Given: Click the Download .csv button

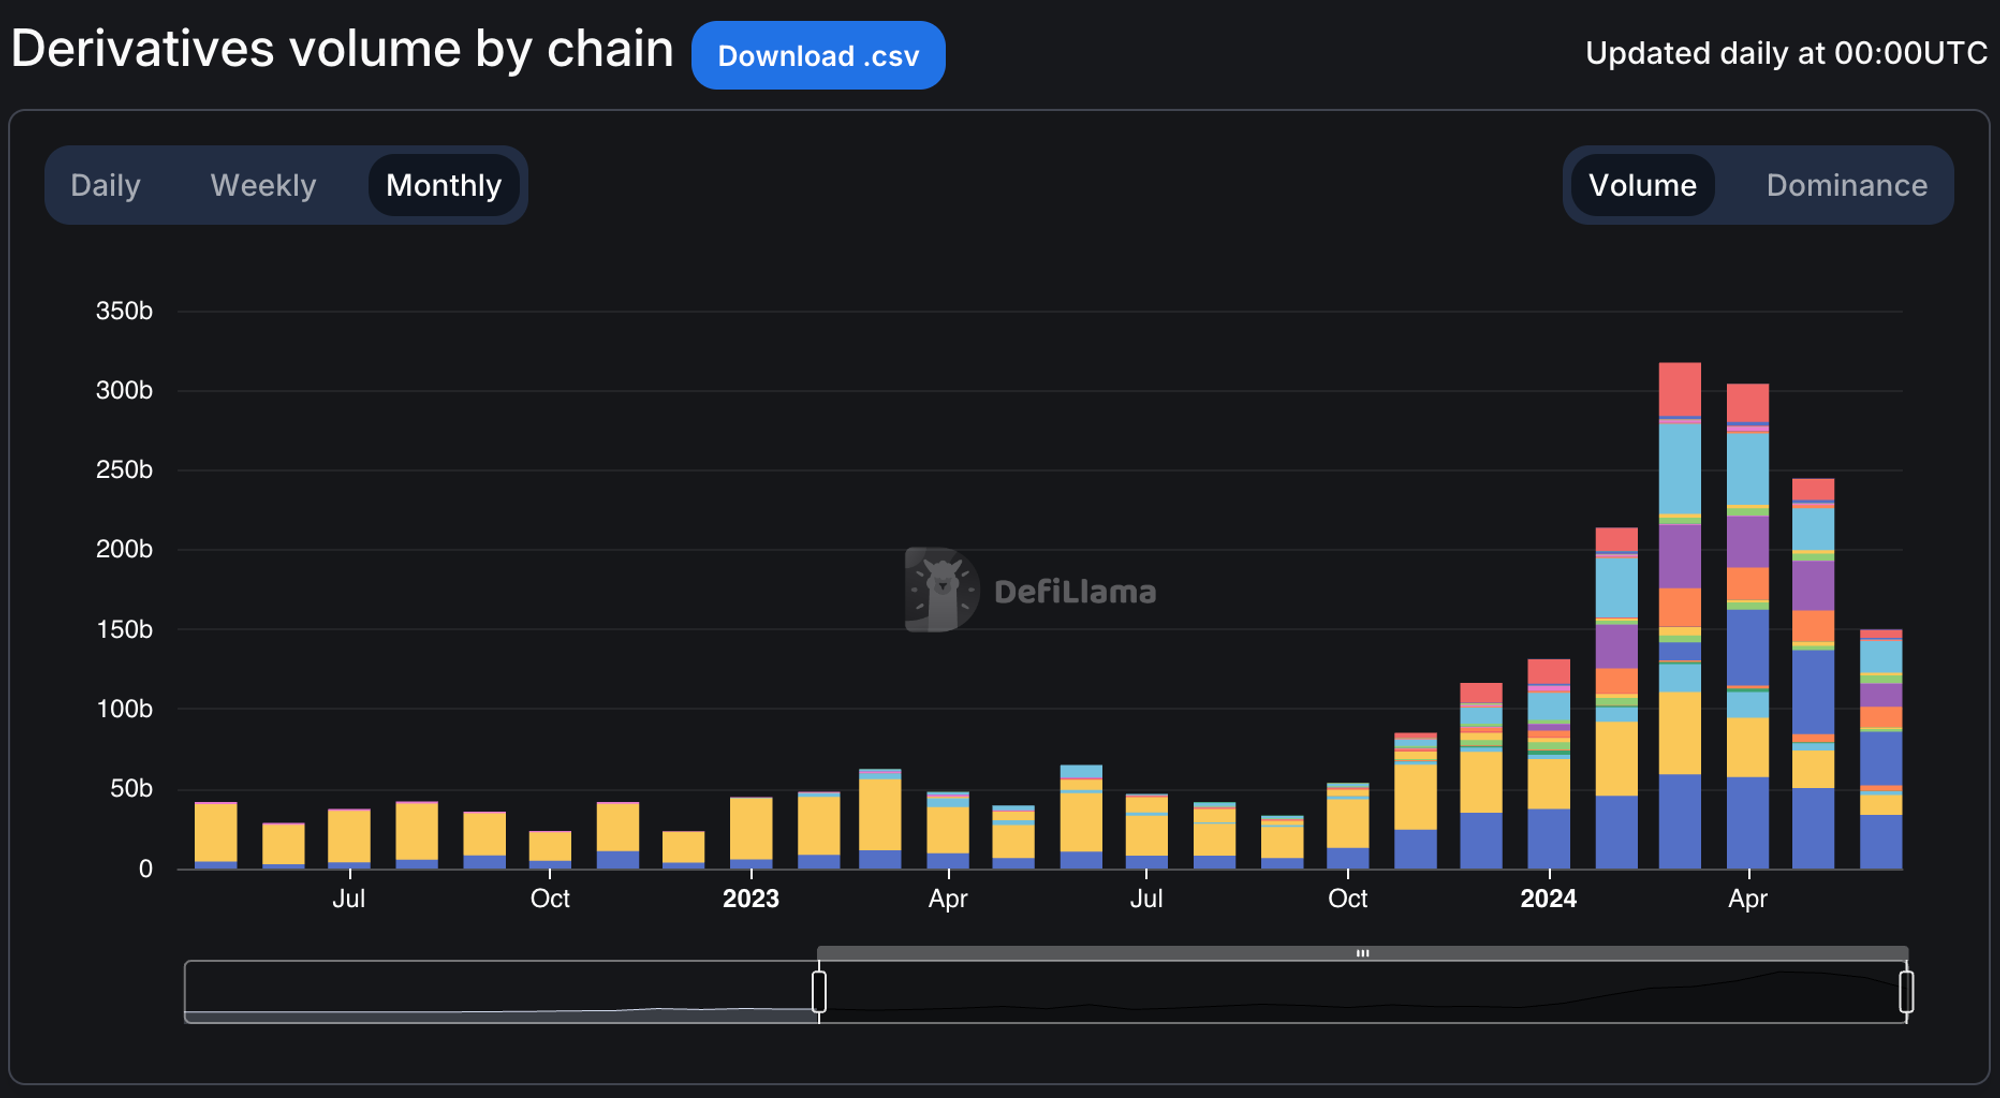Looking at the screenshot, I should 817,56.
